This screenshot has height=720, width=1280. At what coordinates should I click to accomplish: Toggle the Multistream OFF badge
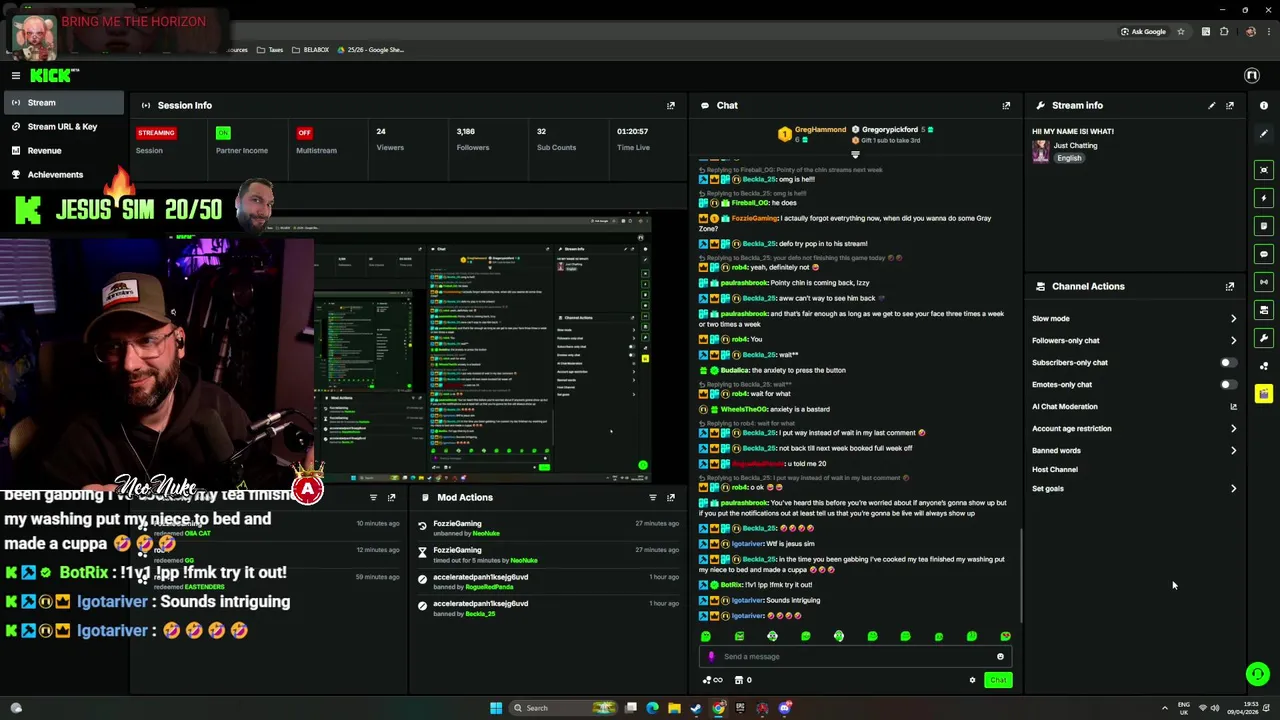pos(304,132)
